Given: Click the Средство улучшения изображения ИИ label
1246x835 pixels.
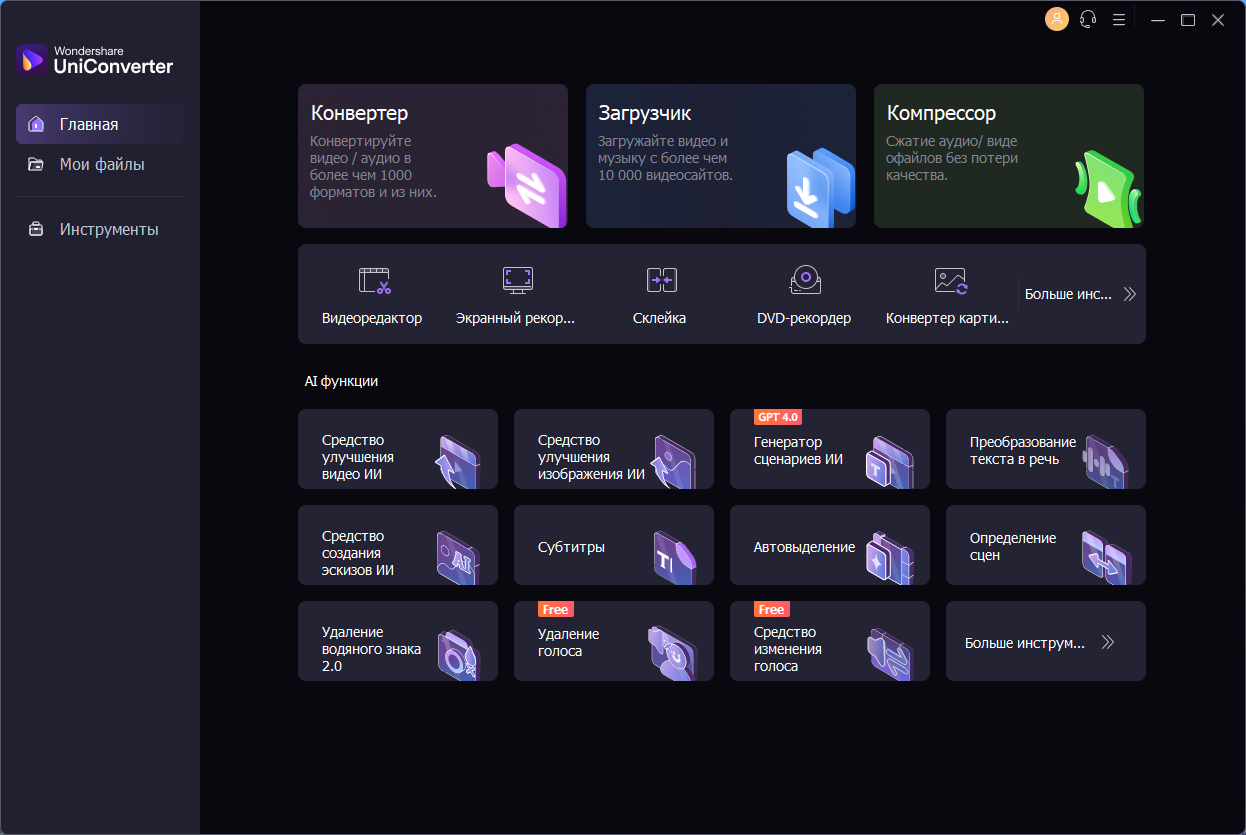Looking at the screenshot, I should click(591, 457).
